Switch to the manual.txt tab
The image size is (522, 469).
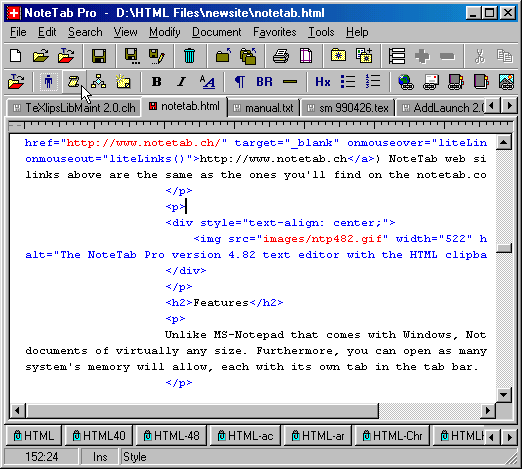pyautogui.click(x=263, y=108)
